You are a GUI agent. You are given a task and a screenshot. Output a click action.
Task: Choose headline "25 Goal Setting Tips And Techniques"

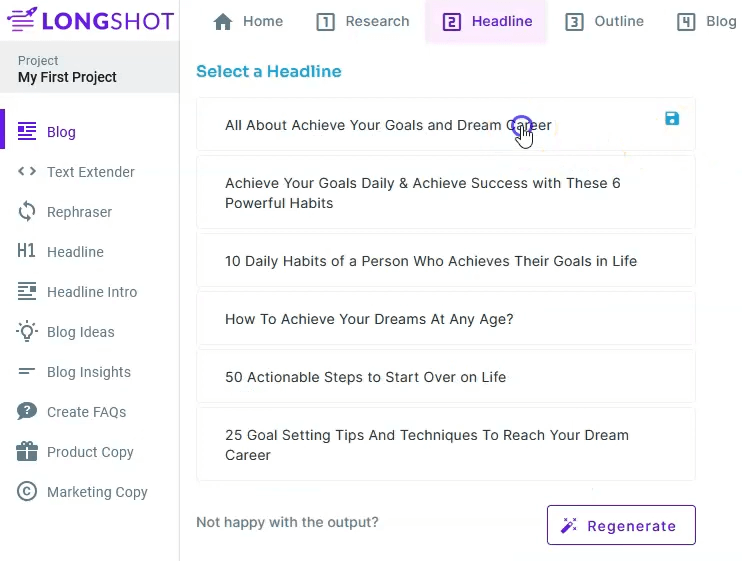tap(446, 445)
